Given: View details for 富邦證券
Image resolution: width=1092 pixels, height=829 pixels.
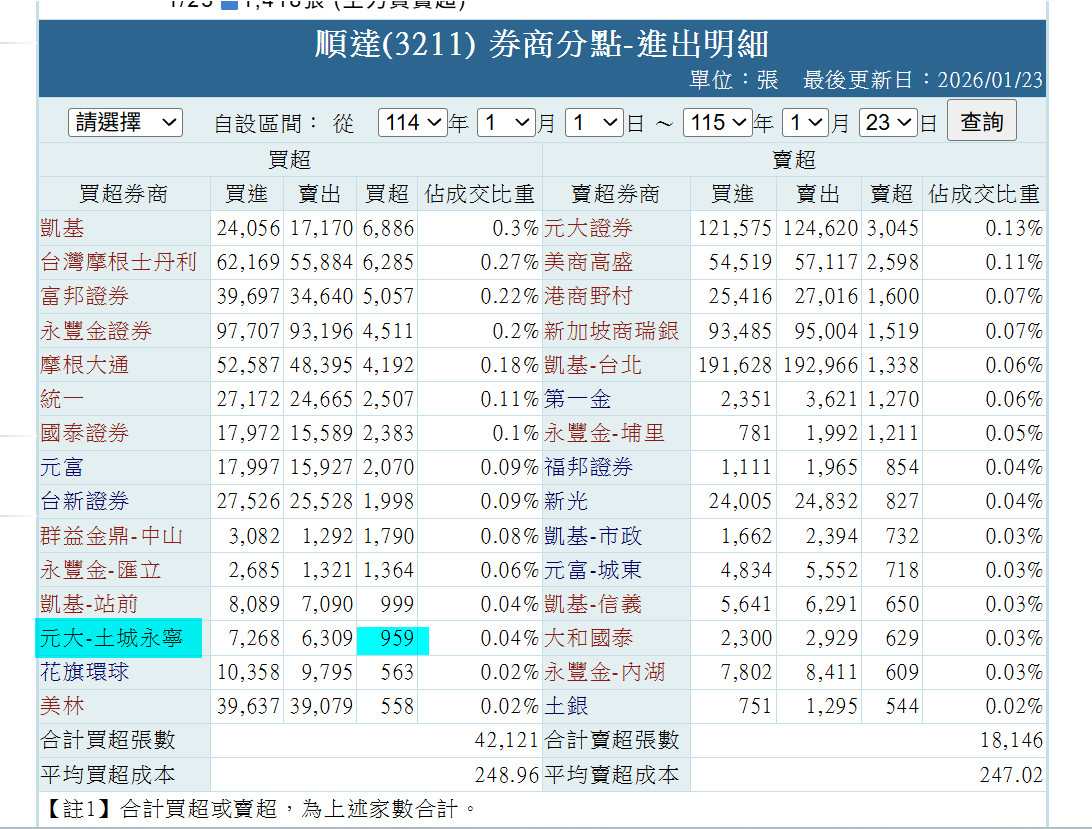Looking at the screenshot, I should point(85,297).
